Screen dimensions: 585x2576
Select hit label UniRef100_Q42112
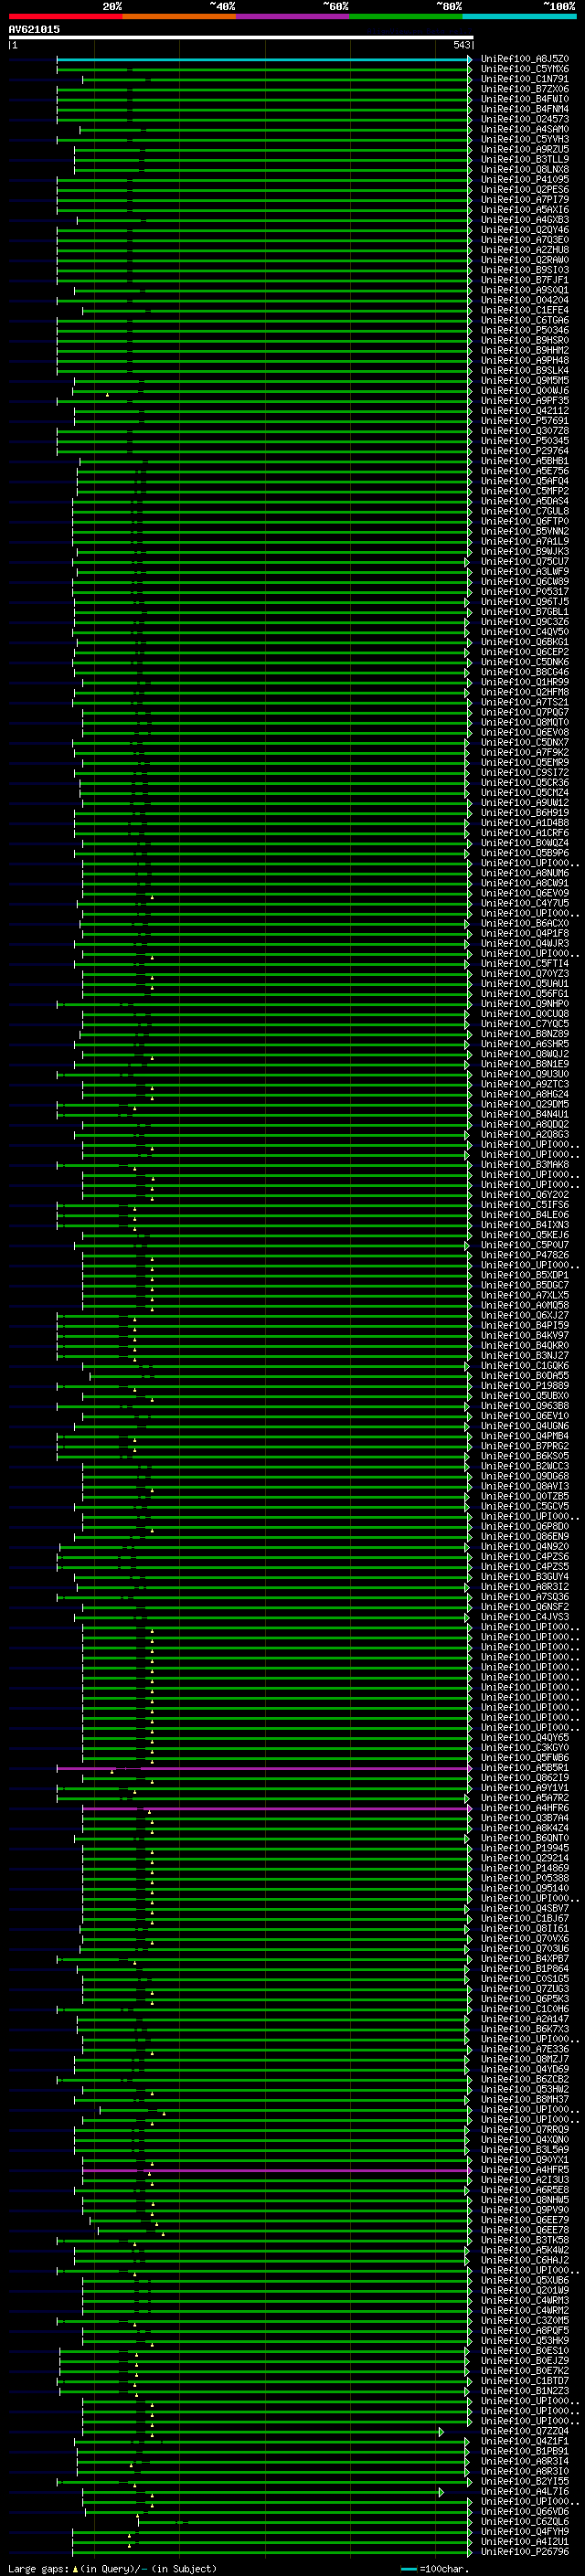point(524,411)
